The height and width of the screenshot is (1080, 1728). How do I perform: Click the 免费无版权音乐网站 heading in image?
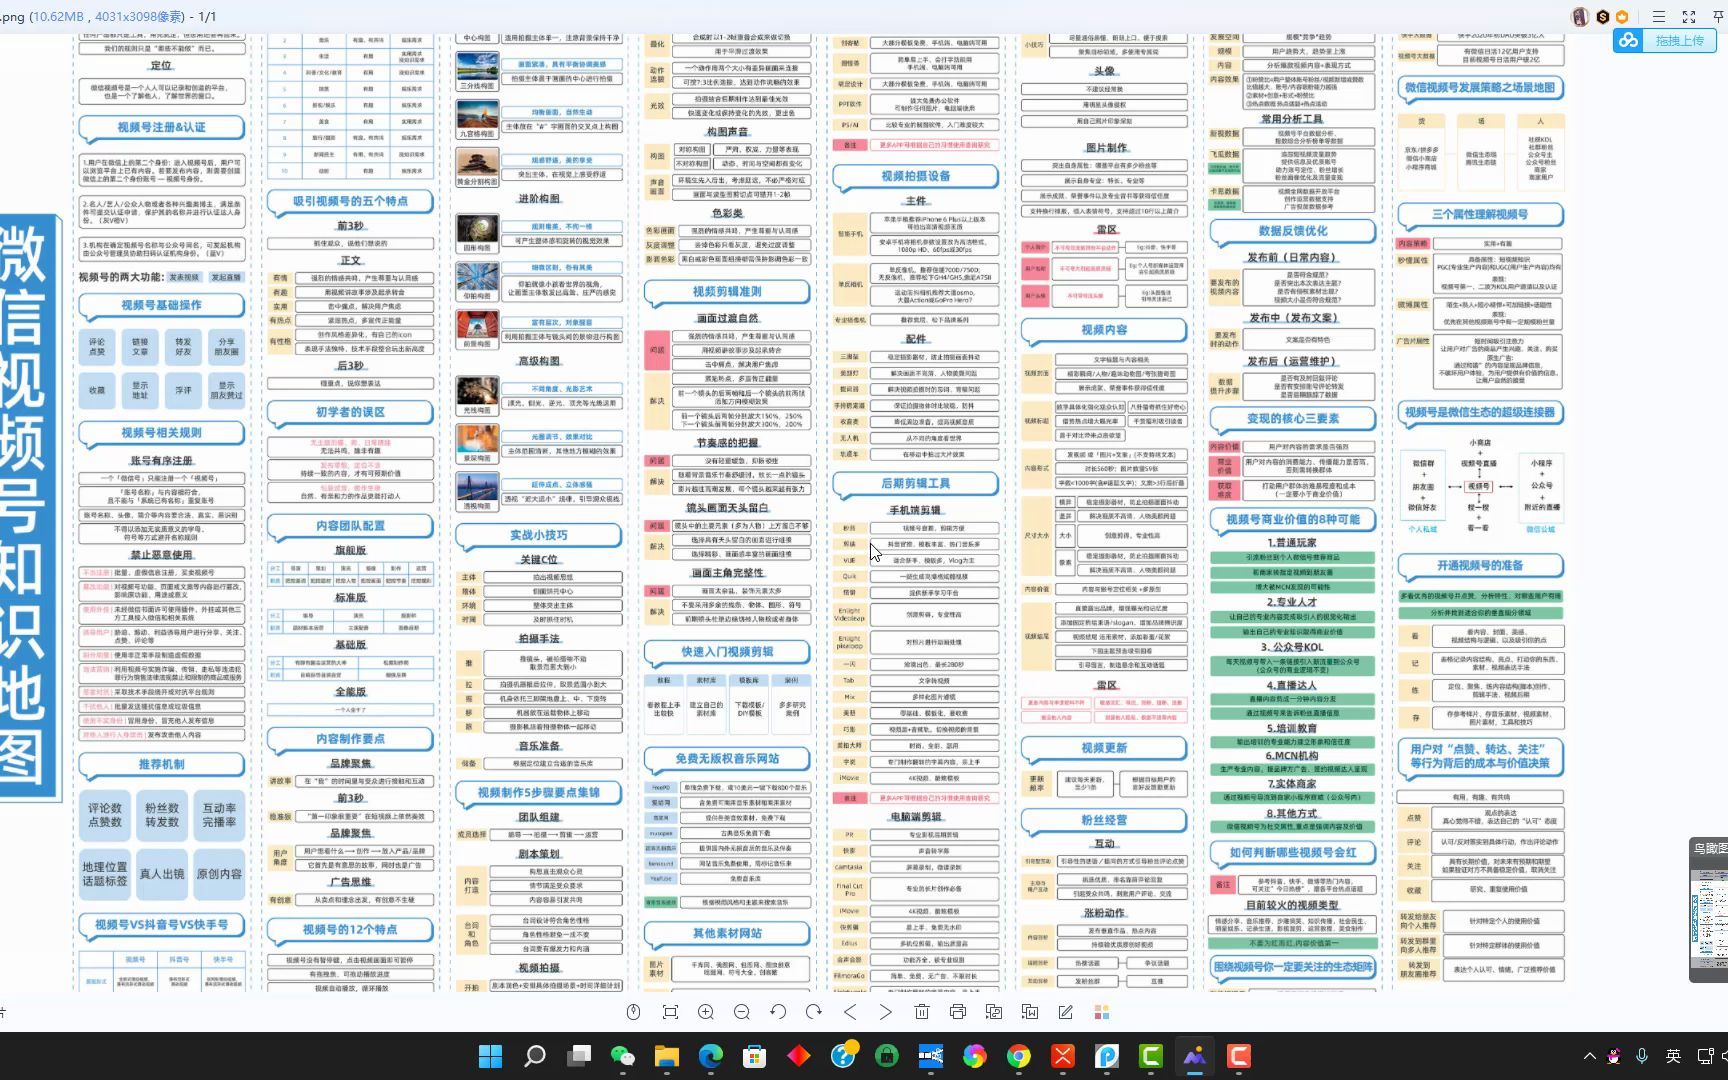click(727, 759)
